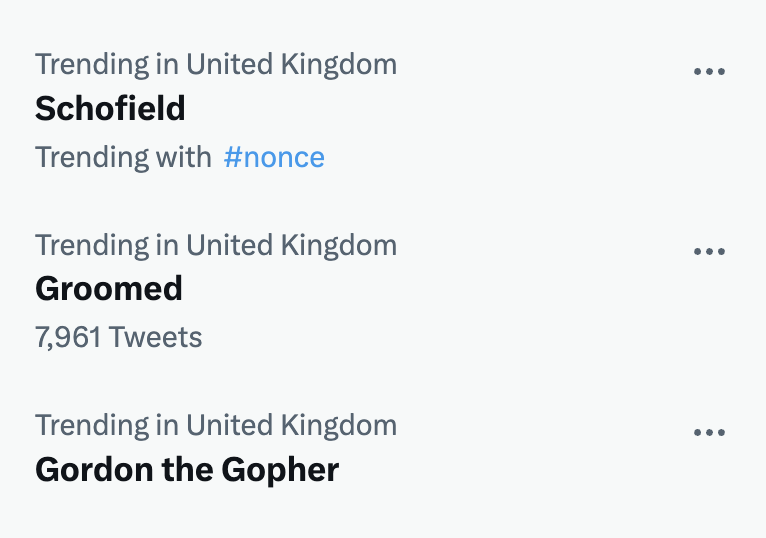Image resolution: width=766 pixels, height=538 pixels.
Task: Tap the bold Schofield headline
Action: tap(110, 108)
